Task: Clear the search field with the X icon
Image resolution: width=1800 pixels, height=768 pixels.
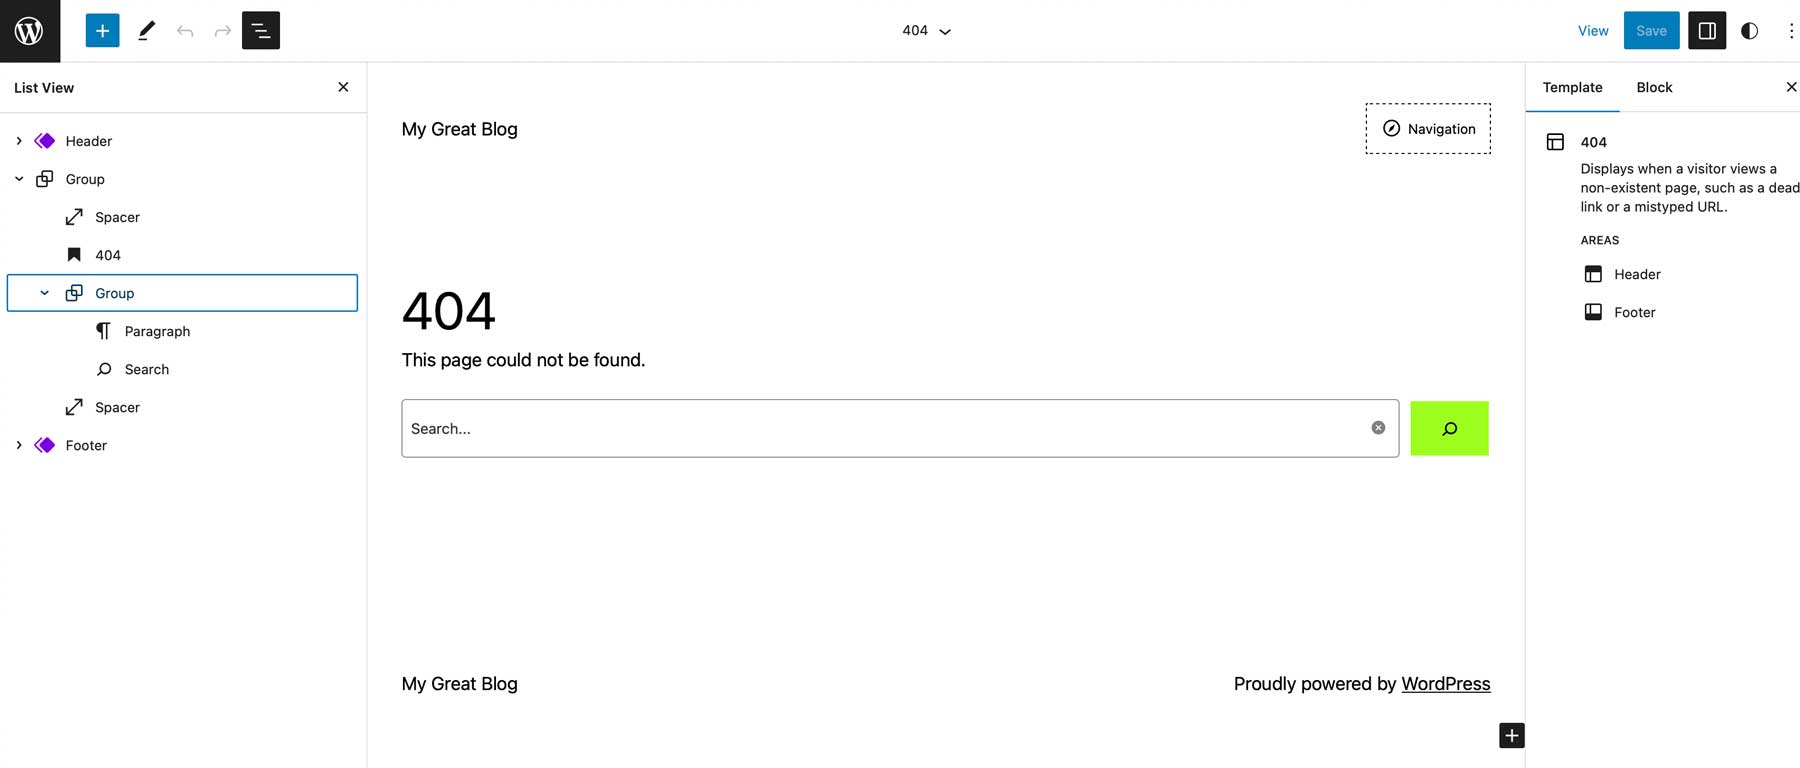Action: tap(1378, 427)
